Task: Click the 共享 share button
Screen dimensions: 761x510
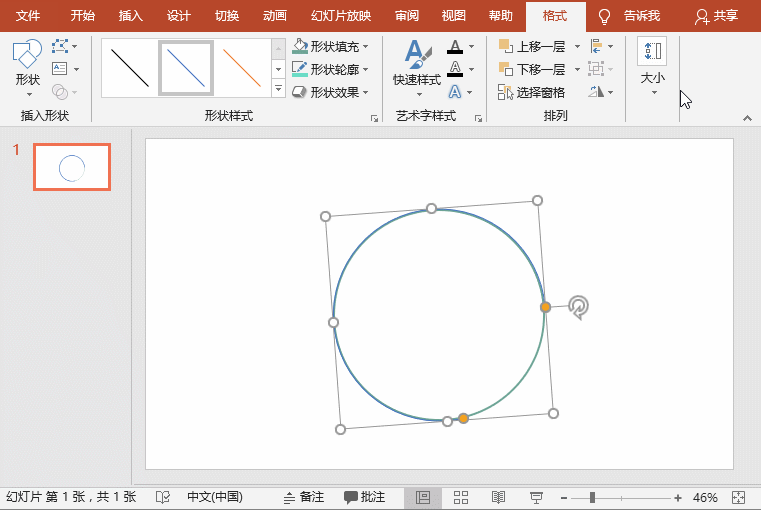Action: pos(716,16)
